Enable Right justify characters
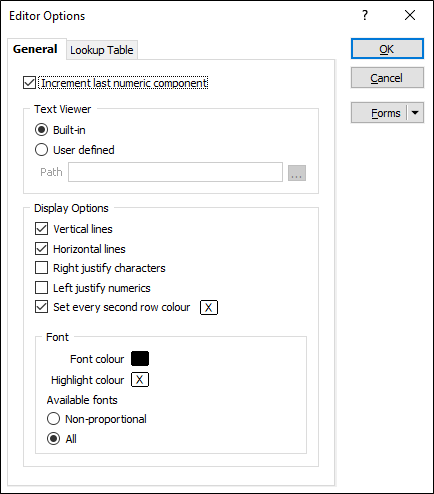 pos(41,268)
